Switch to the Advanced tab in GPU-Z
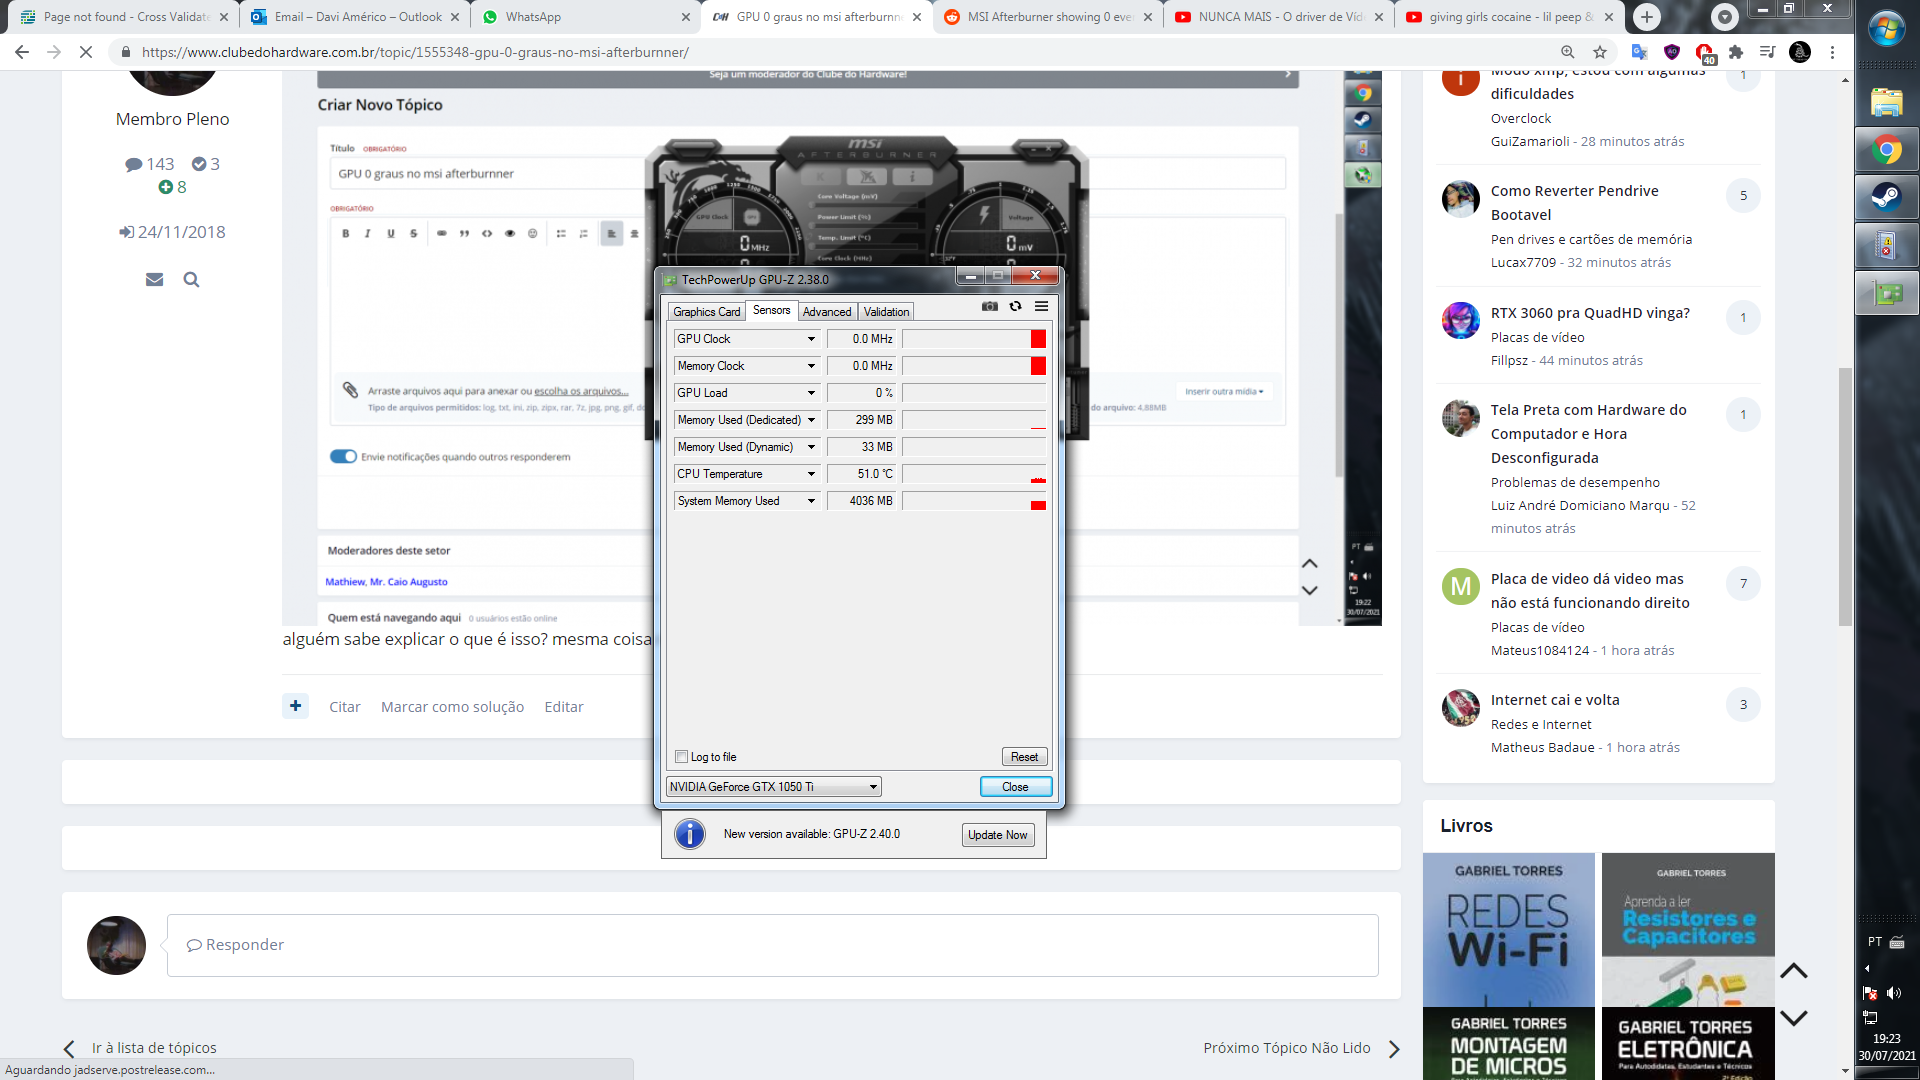The width and height of the screenshot is (1920, 1080). click(x=827, y=312)
